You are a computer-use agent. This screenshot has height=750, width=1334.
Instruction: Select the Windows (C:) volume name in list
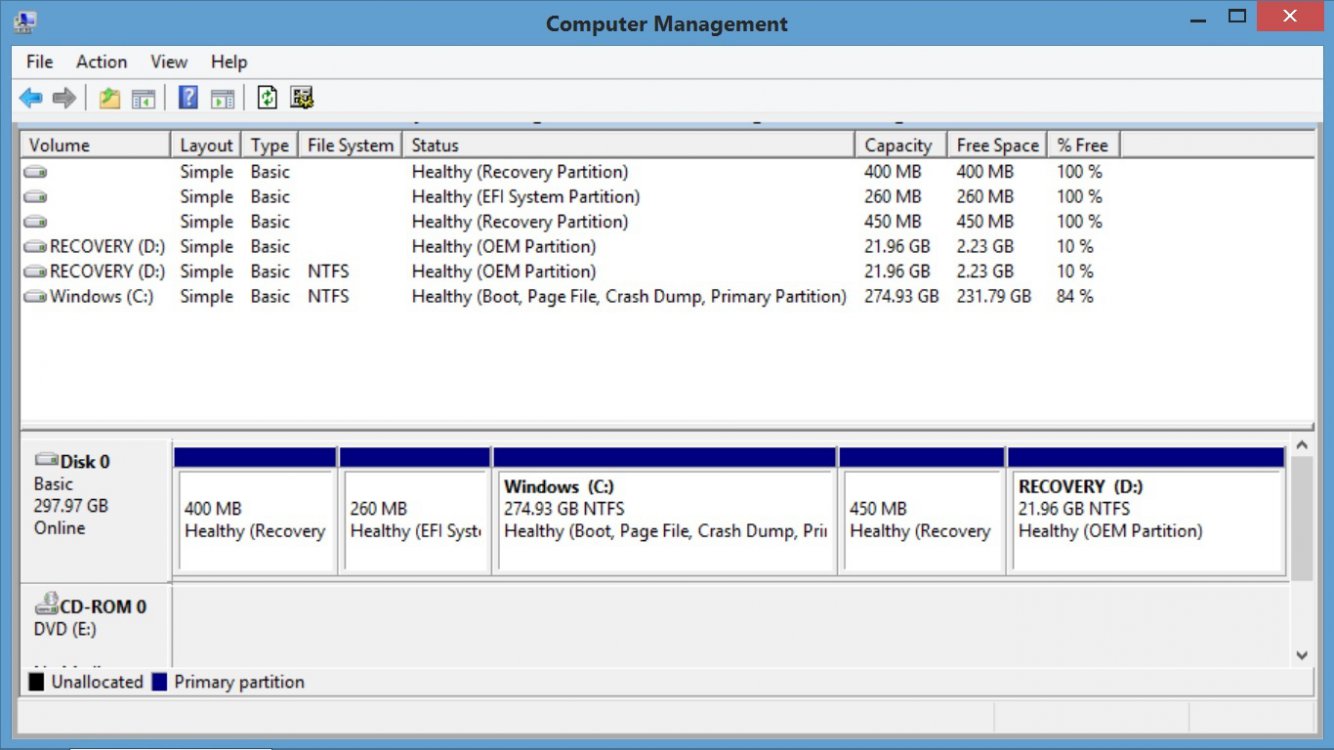tap(102, 297)
